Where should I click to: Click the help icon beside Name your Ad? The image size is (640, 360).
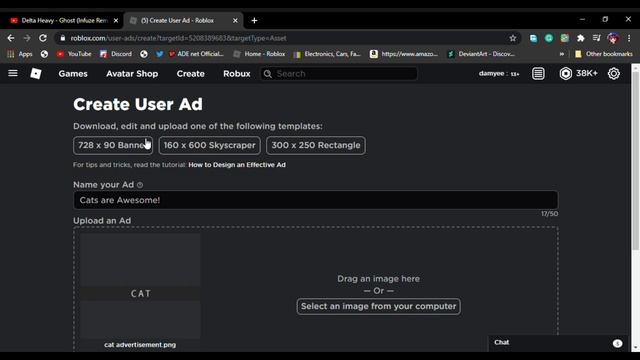140,185
